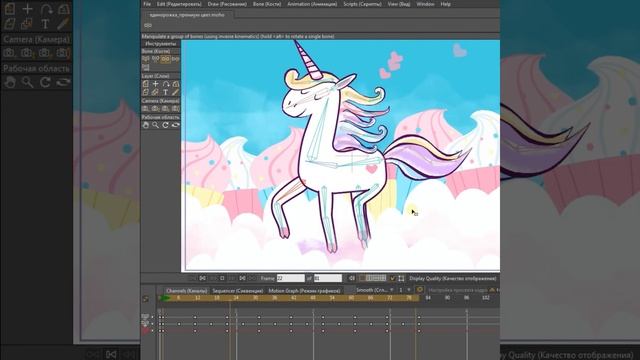
Task: Open the Smooth interpolation dropdown
Action: click(374, 290)
